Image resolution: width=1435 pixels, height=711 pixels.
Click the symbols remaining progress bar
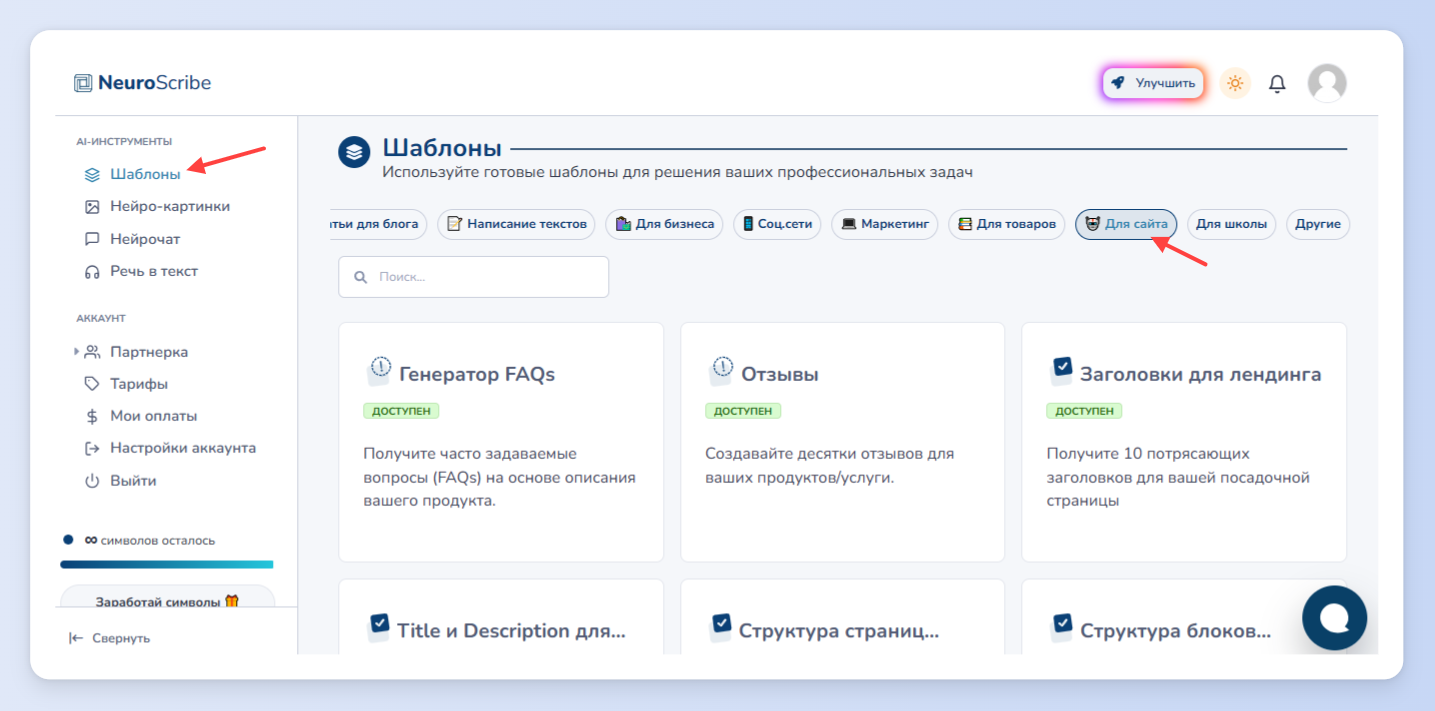(x=166, y=564)
